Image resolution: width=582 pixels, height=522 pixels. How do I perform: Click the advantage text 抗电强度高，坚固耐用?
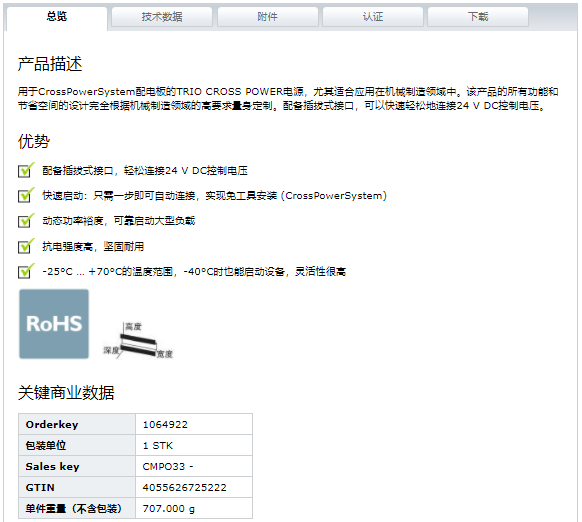click(x=93, y=246)
